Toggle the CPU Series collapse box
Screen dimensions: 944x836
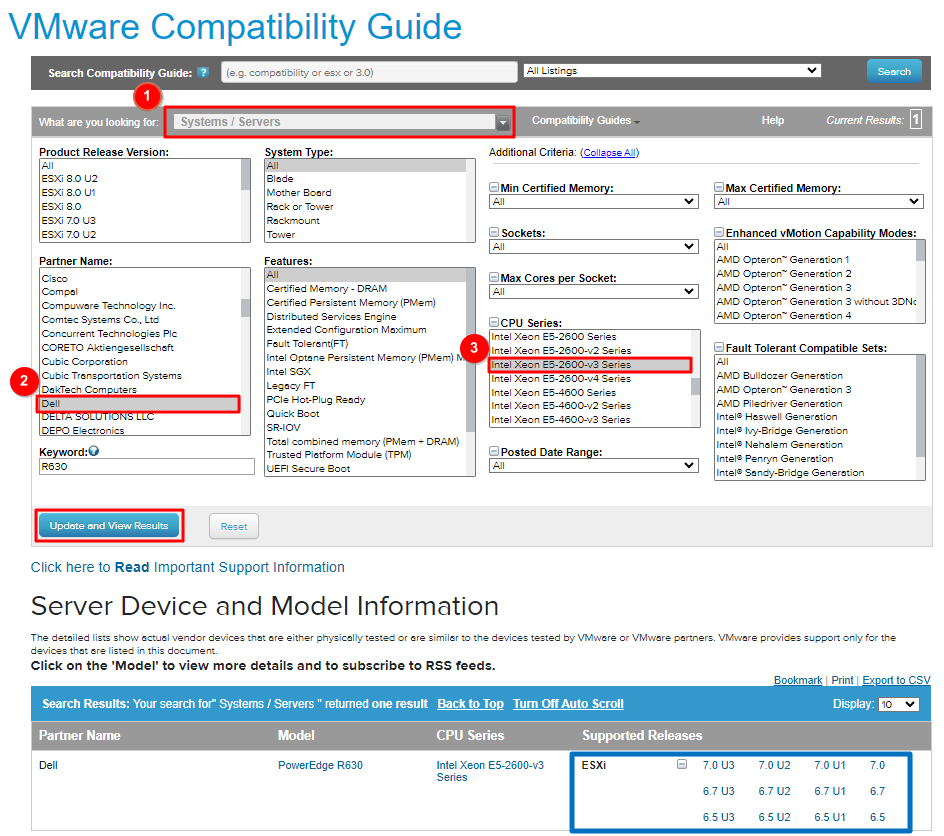494,323
